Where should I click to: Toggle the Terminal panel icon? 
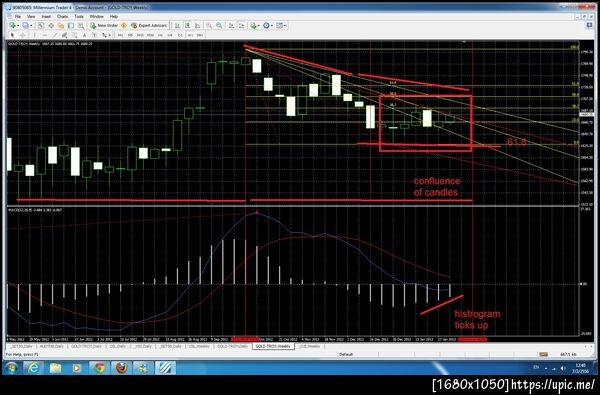coord(71,25)
